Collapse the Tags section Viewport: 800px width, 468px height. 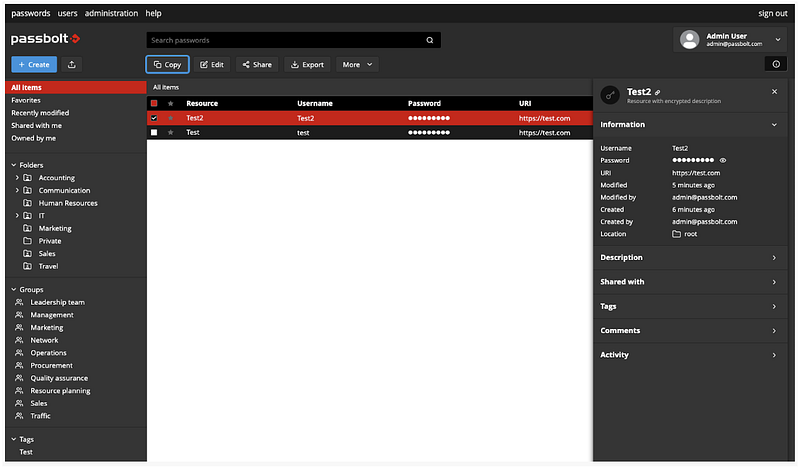[x=14, y=439]
